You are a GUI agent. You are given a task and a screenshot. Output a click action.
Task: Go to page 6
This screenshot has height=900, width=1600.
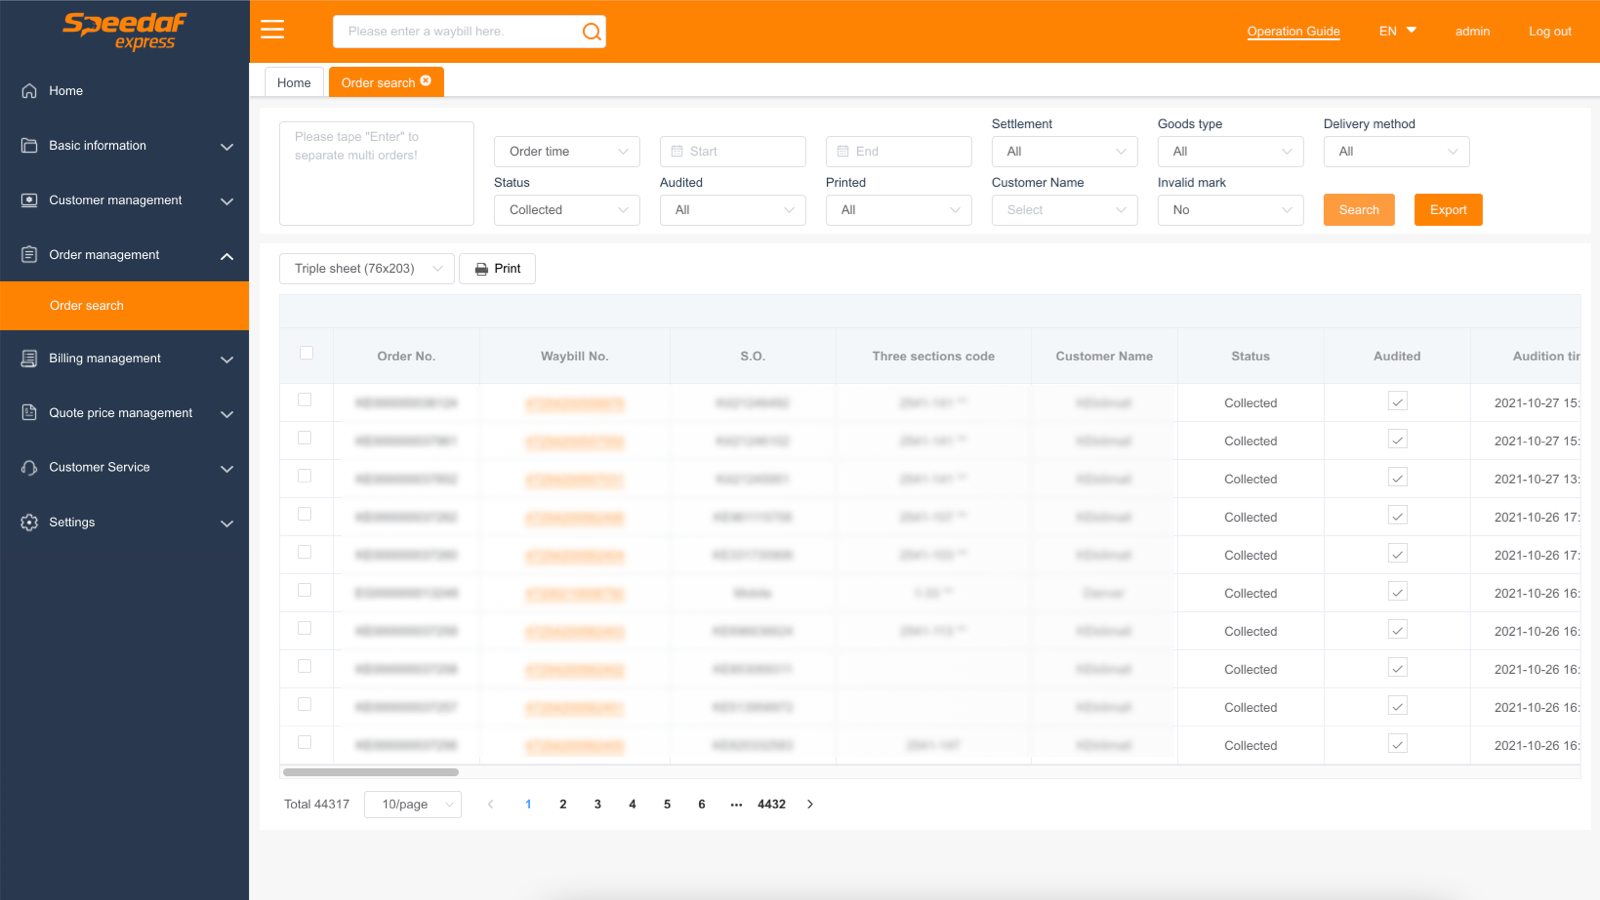(x=702, y=804)
